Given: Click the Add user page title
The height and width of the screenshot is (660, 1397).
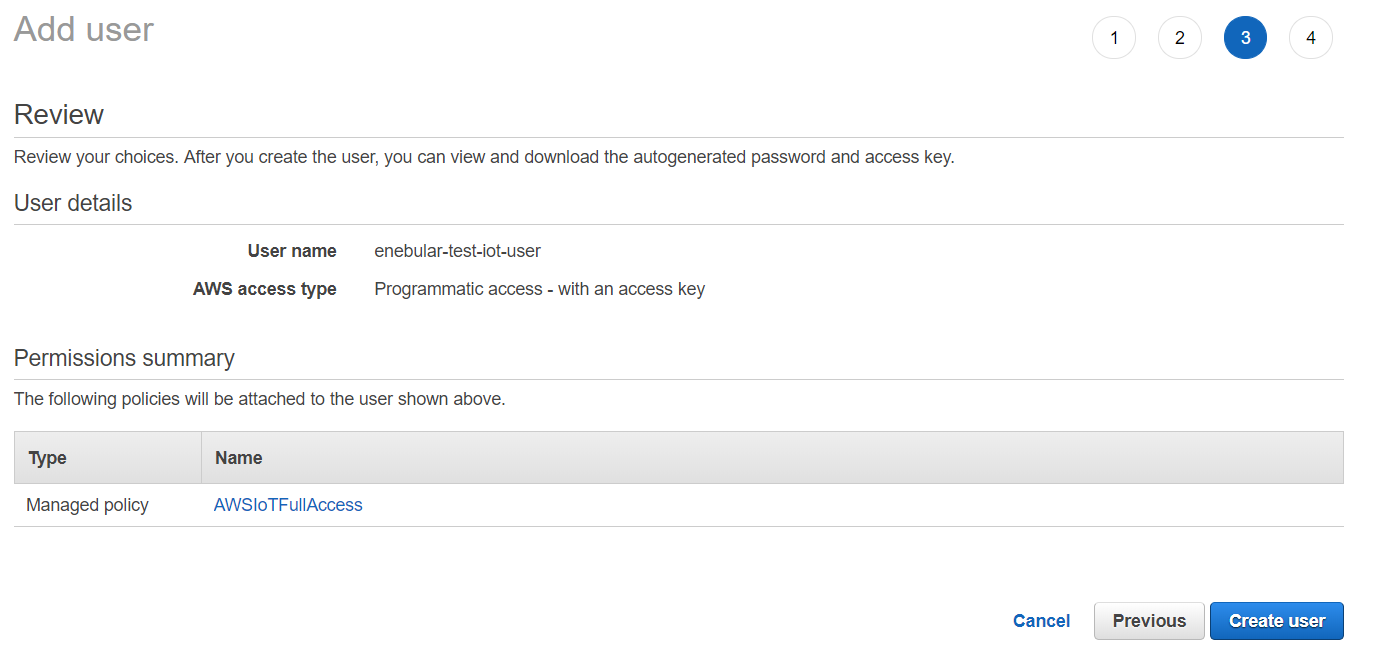Looking at the screenshot, I should (x=84, y=30).
